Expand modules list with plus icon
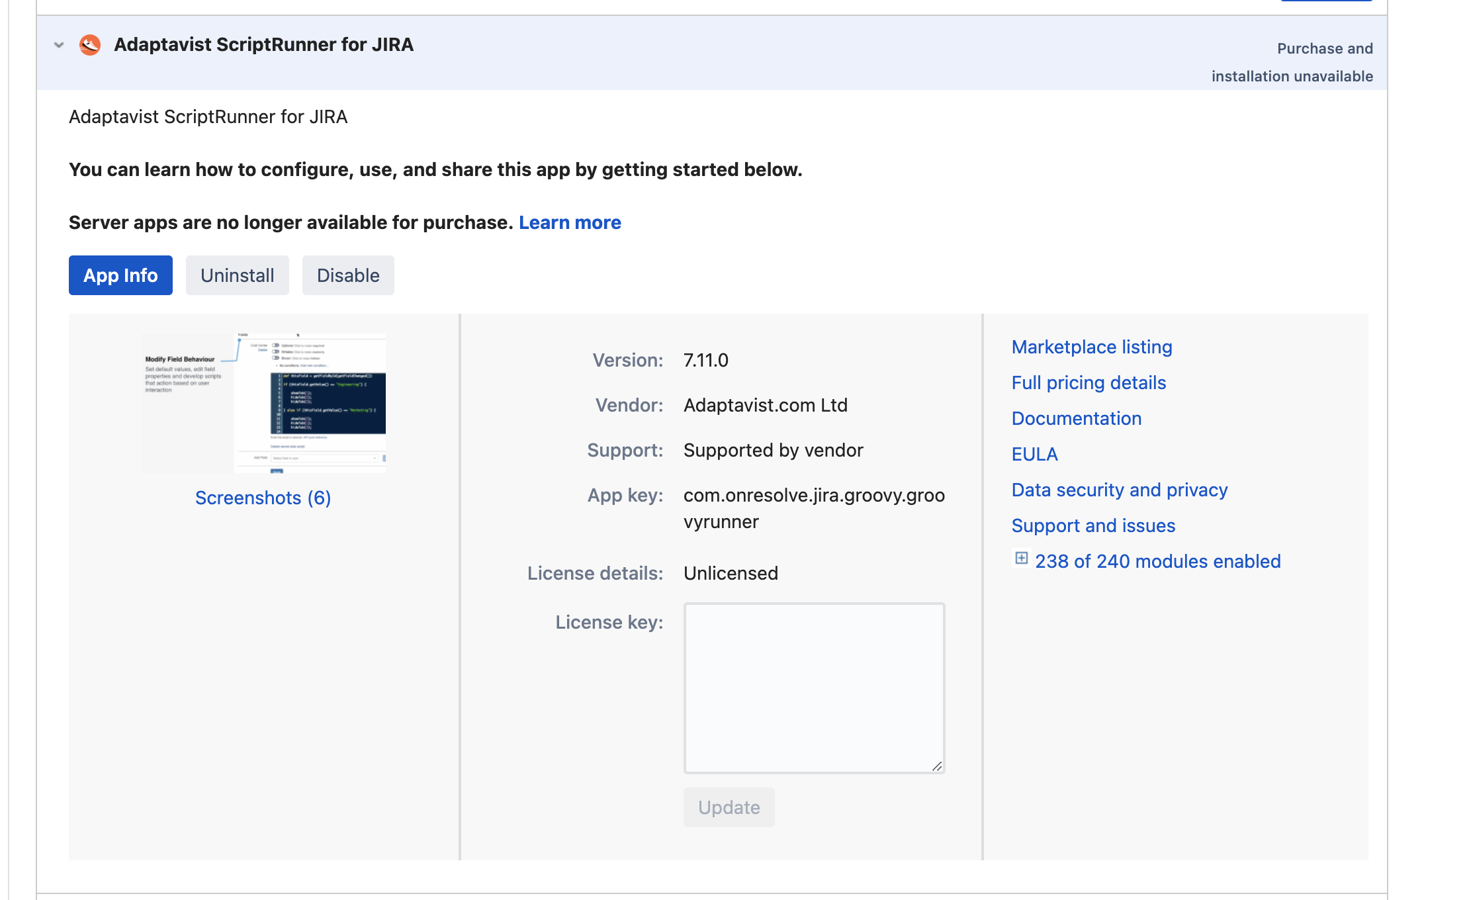The image size is (1469, 900). (1021, 559)
